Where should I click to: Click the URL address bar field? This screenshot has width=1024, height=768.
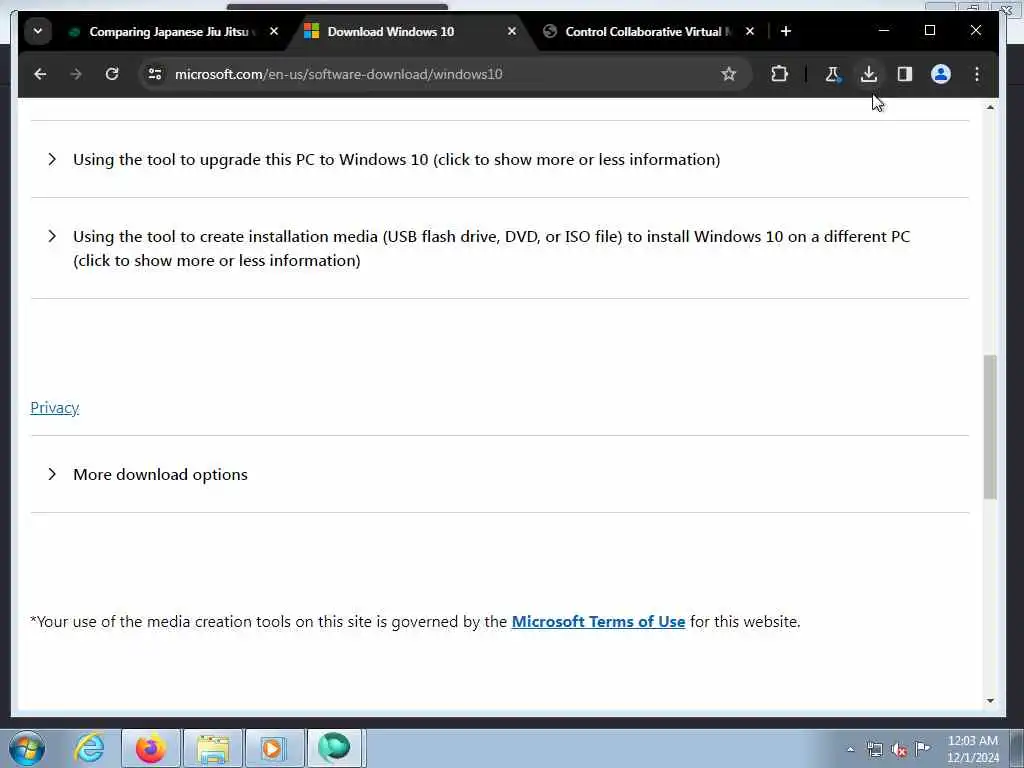point(444,74)
